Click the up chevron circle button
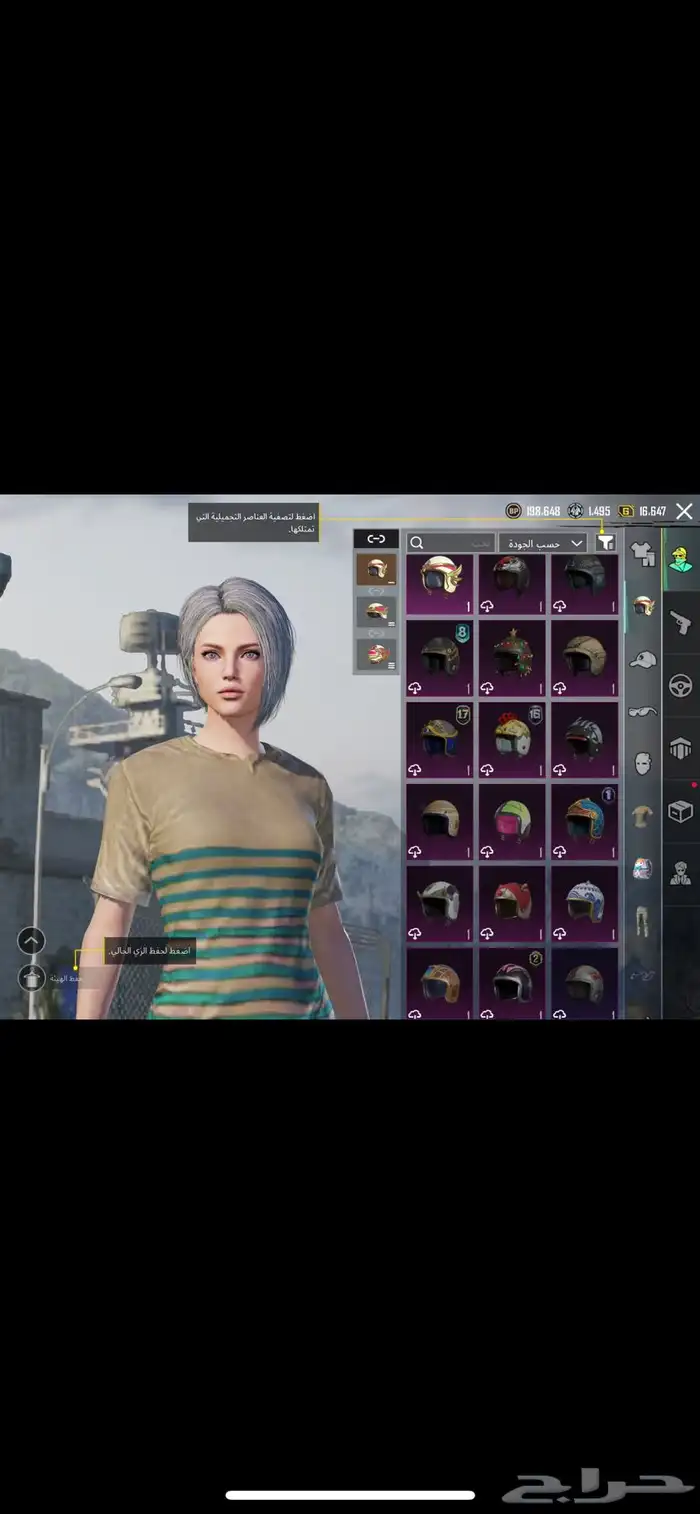Screen dimensions: 700x1514 click(31, 940)
